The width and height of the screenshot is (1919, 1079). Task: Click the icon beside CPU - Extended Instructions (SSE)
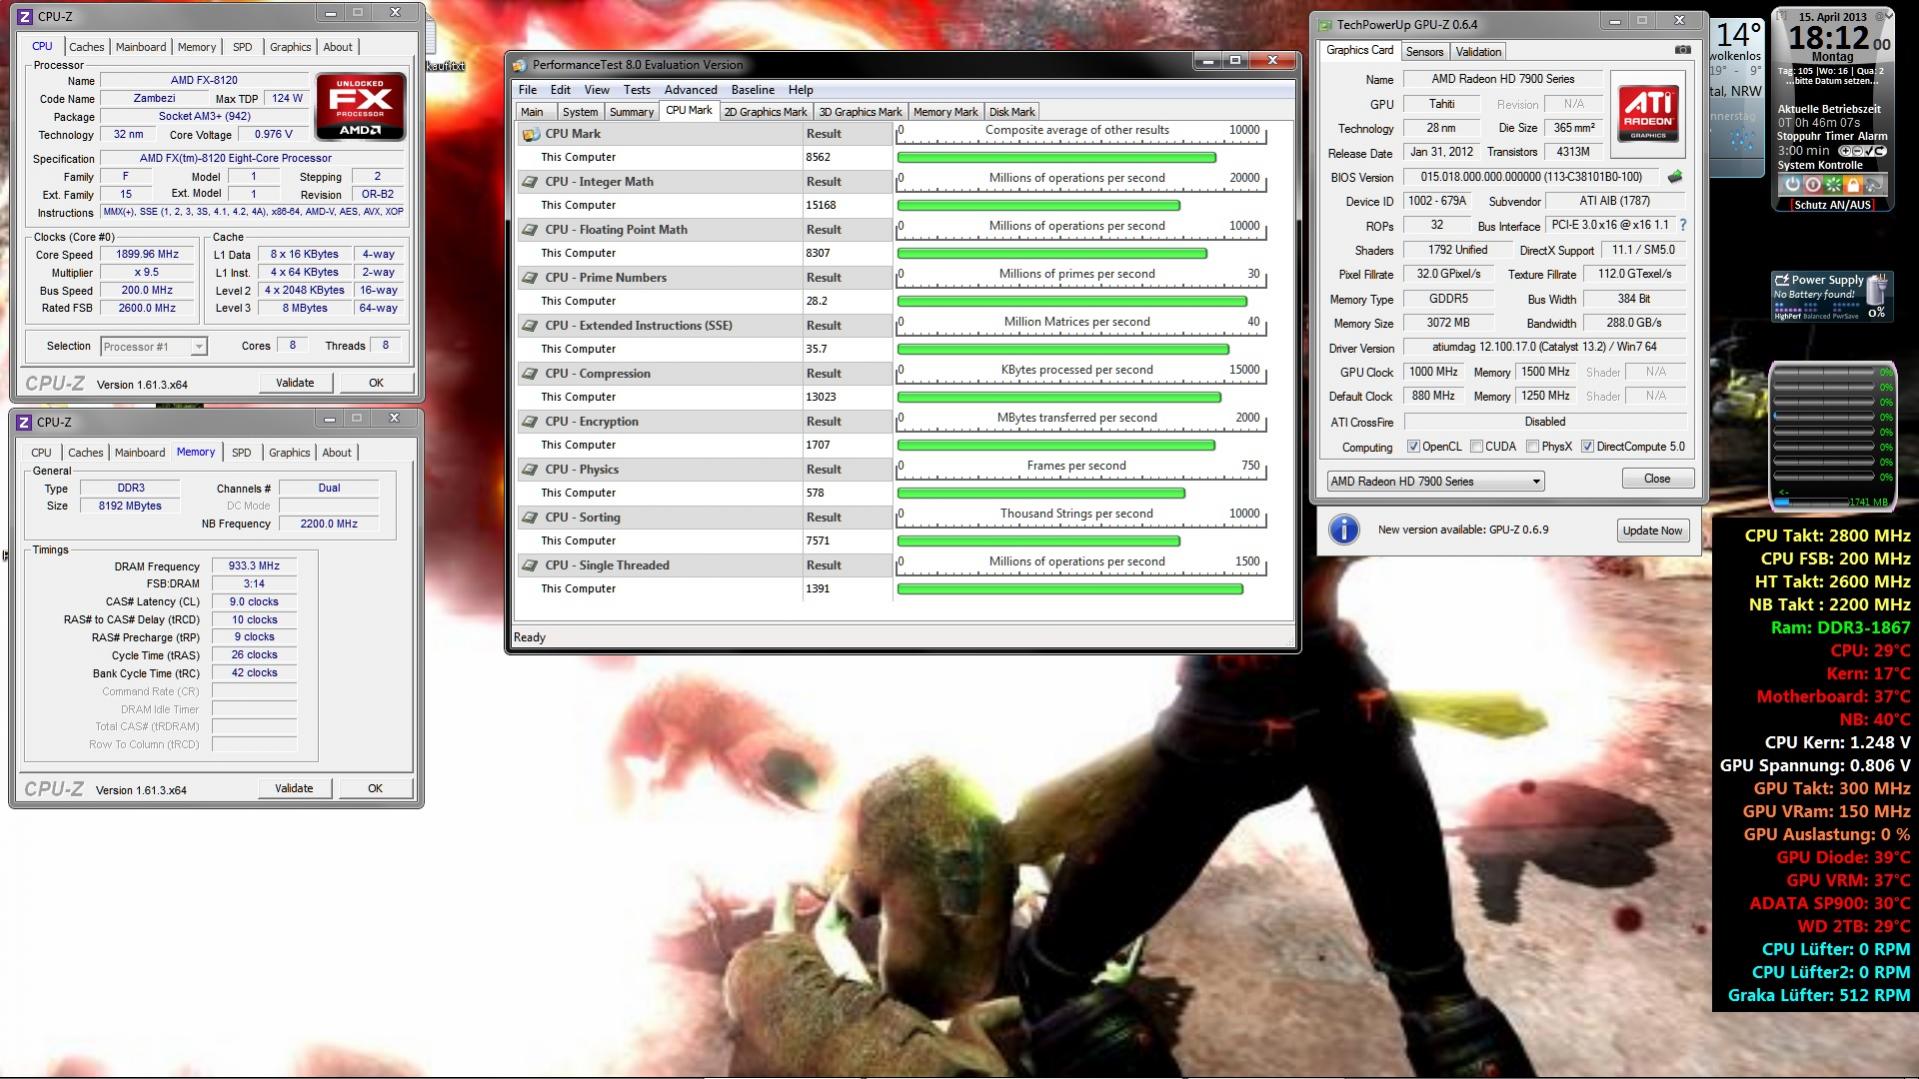(x=531, y=325)
